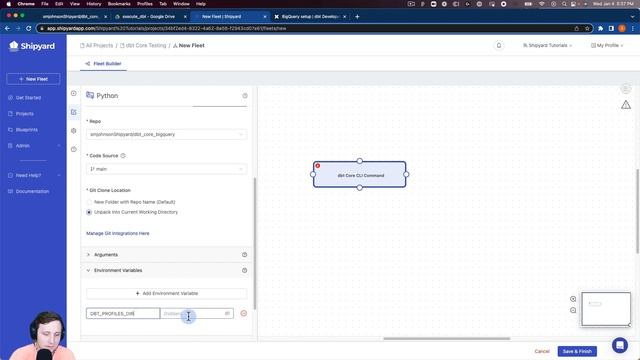Viewport: 640px width, 360px height.
Task: Click Save & Finish button
Action: (577, 351)
